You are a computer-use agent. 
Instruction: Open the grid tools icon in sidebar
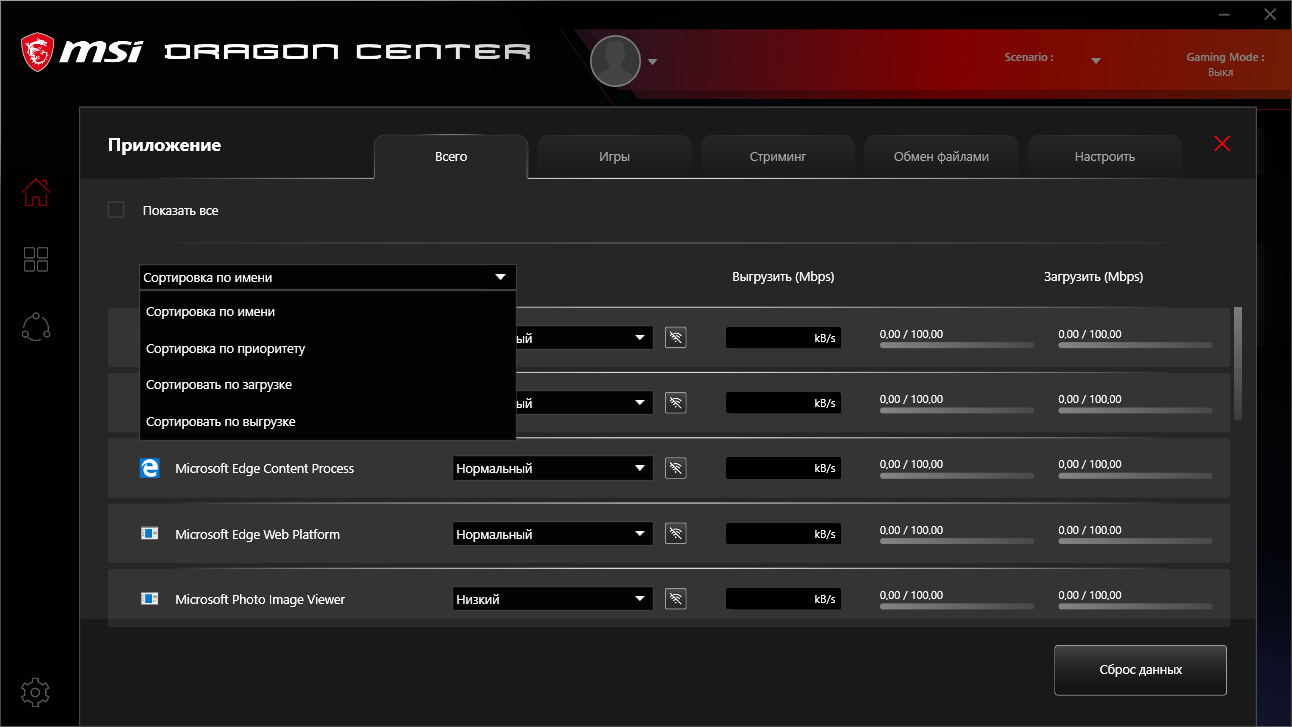point(36,259)
